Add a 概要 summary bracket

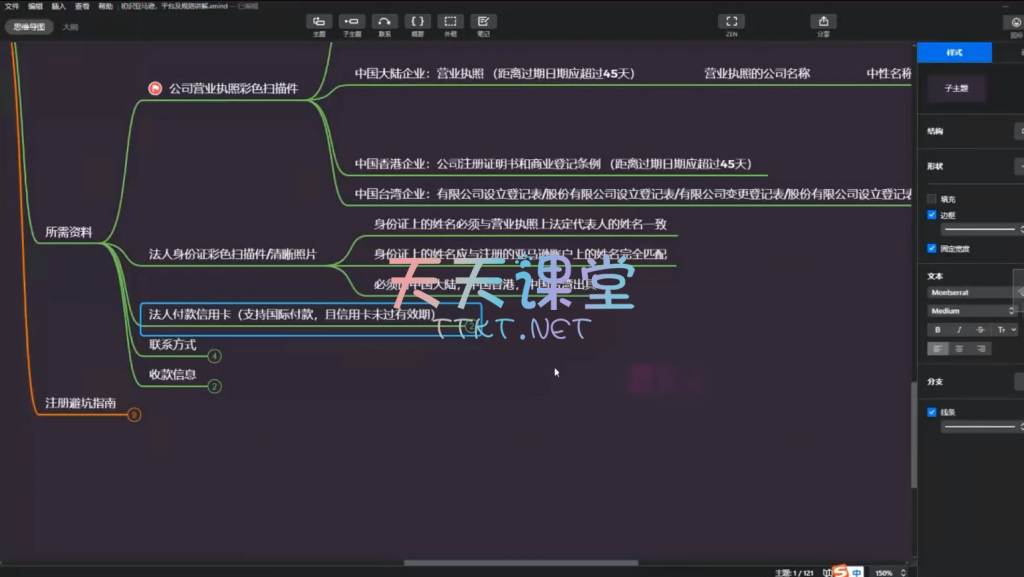pyautogui.click(x=418, y=22)
